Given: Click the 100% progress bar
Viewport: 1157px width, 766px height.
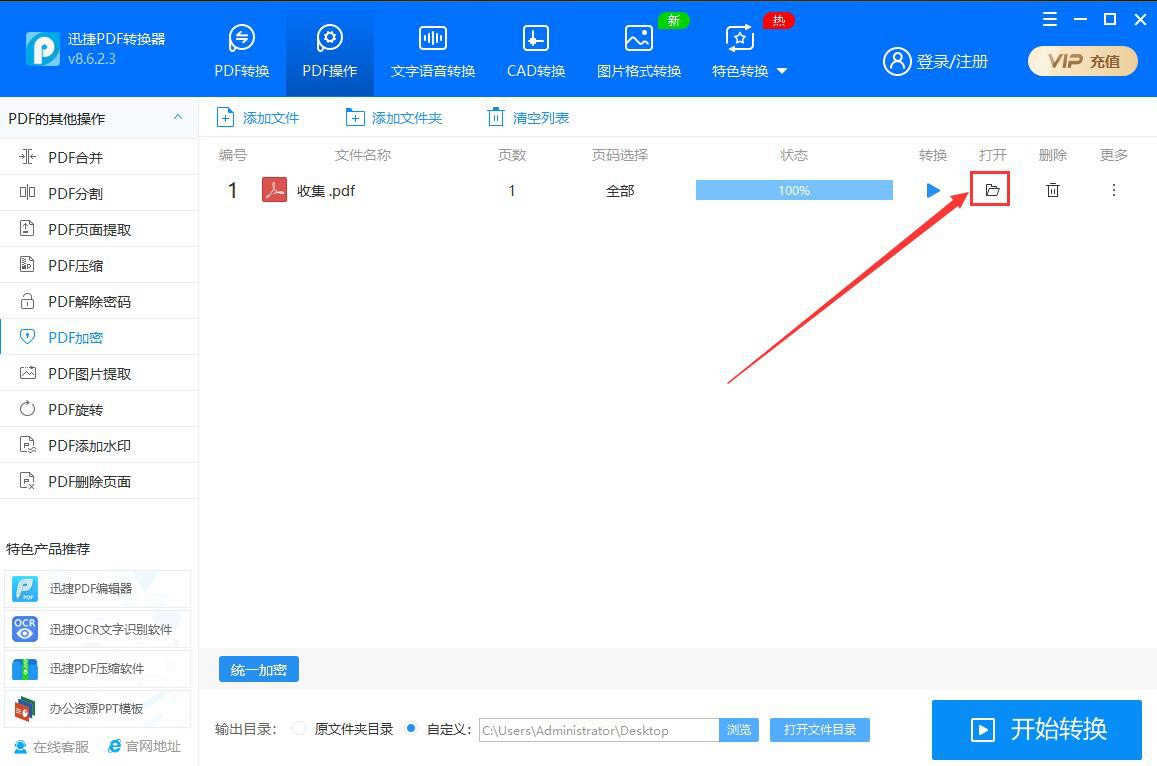Looking at the screenshot, I should tap(794, 190).
